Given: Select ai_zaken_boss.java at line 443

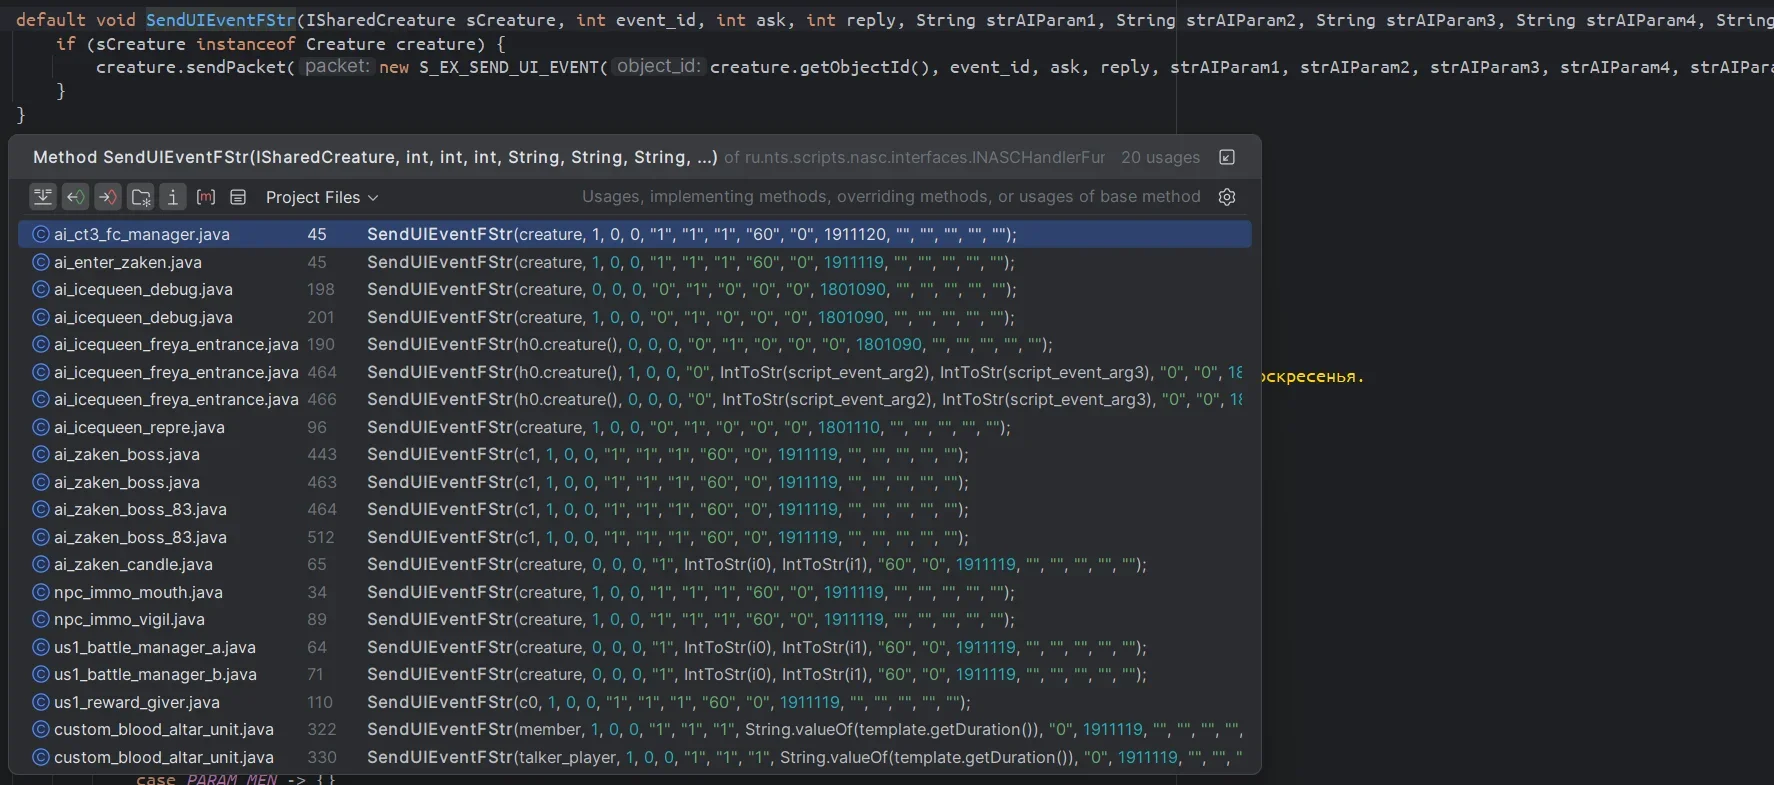Looking at the screenshot, I should [127, 454].
